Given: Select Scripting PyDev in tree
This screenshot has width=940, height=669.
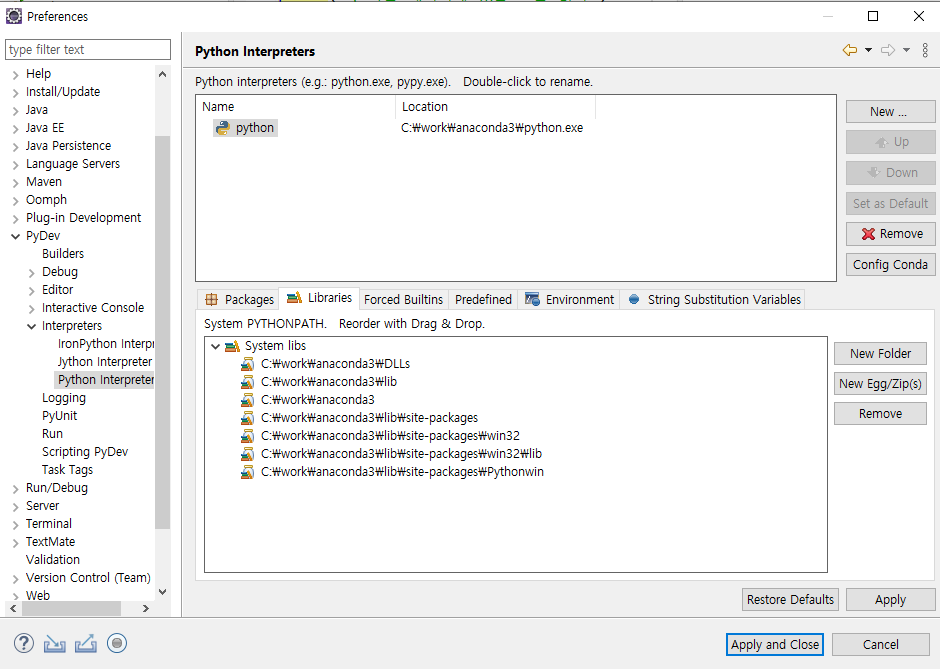Looking at the screenshot, I should click(x=85, y=451).
